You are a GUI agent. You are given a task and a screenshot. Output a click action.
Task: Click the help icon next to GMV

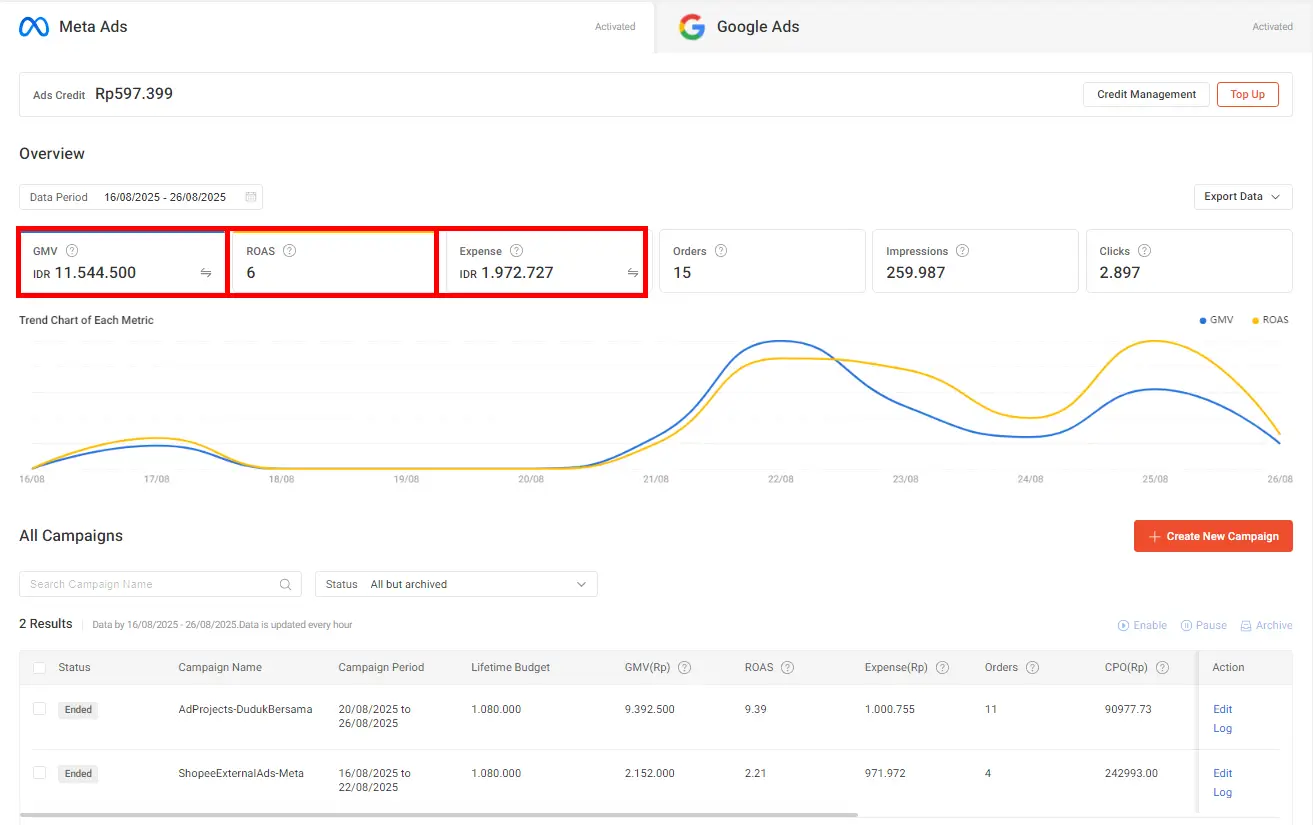pyautogui.click(x=72, y=251)
